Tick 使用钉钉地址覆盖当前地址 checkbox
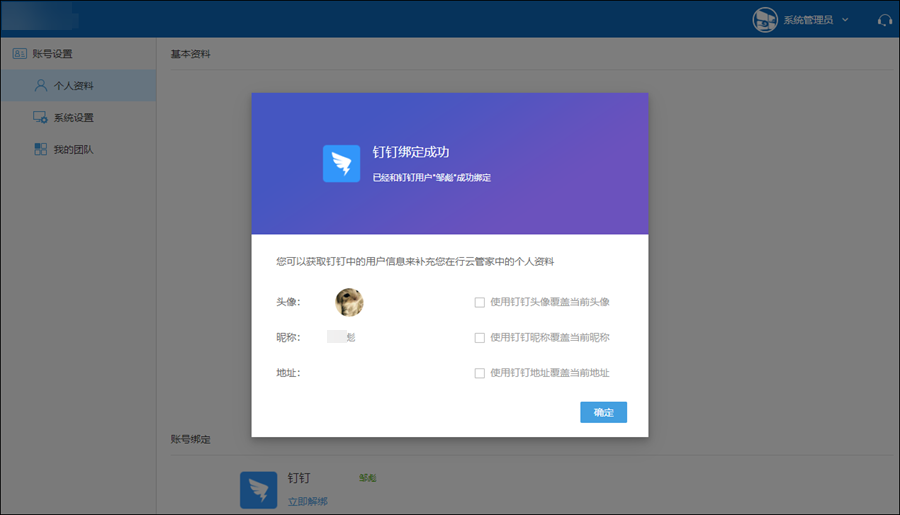This screenshot has height=515, width=900. point(479,373)
